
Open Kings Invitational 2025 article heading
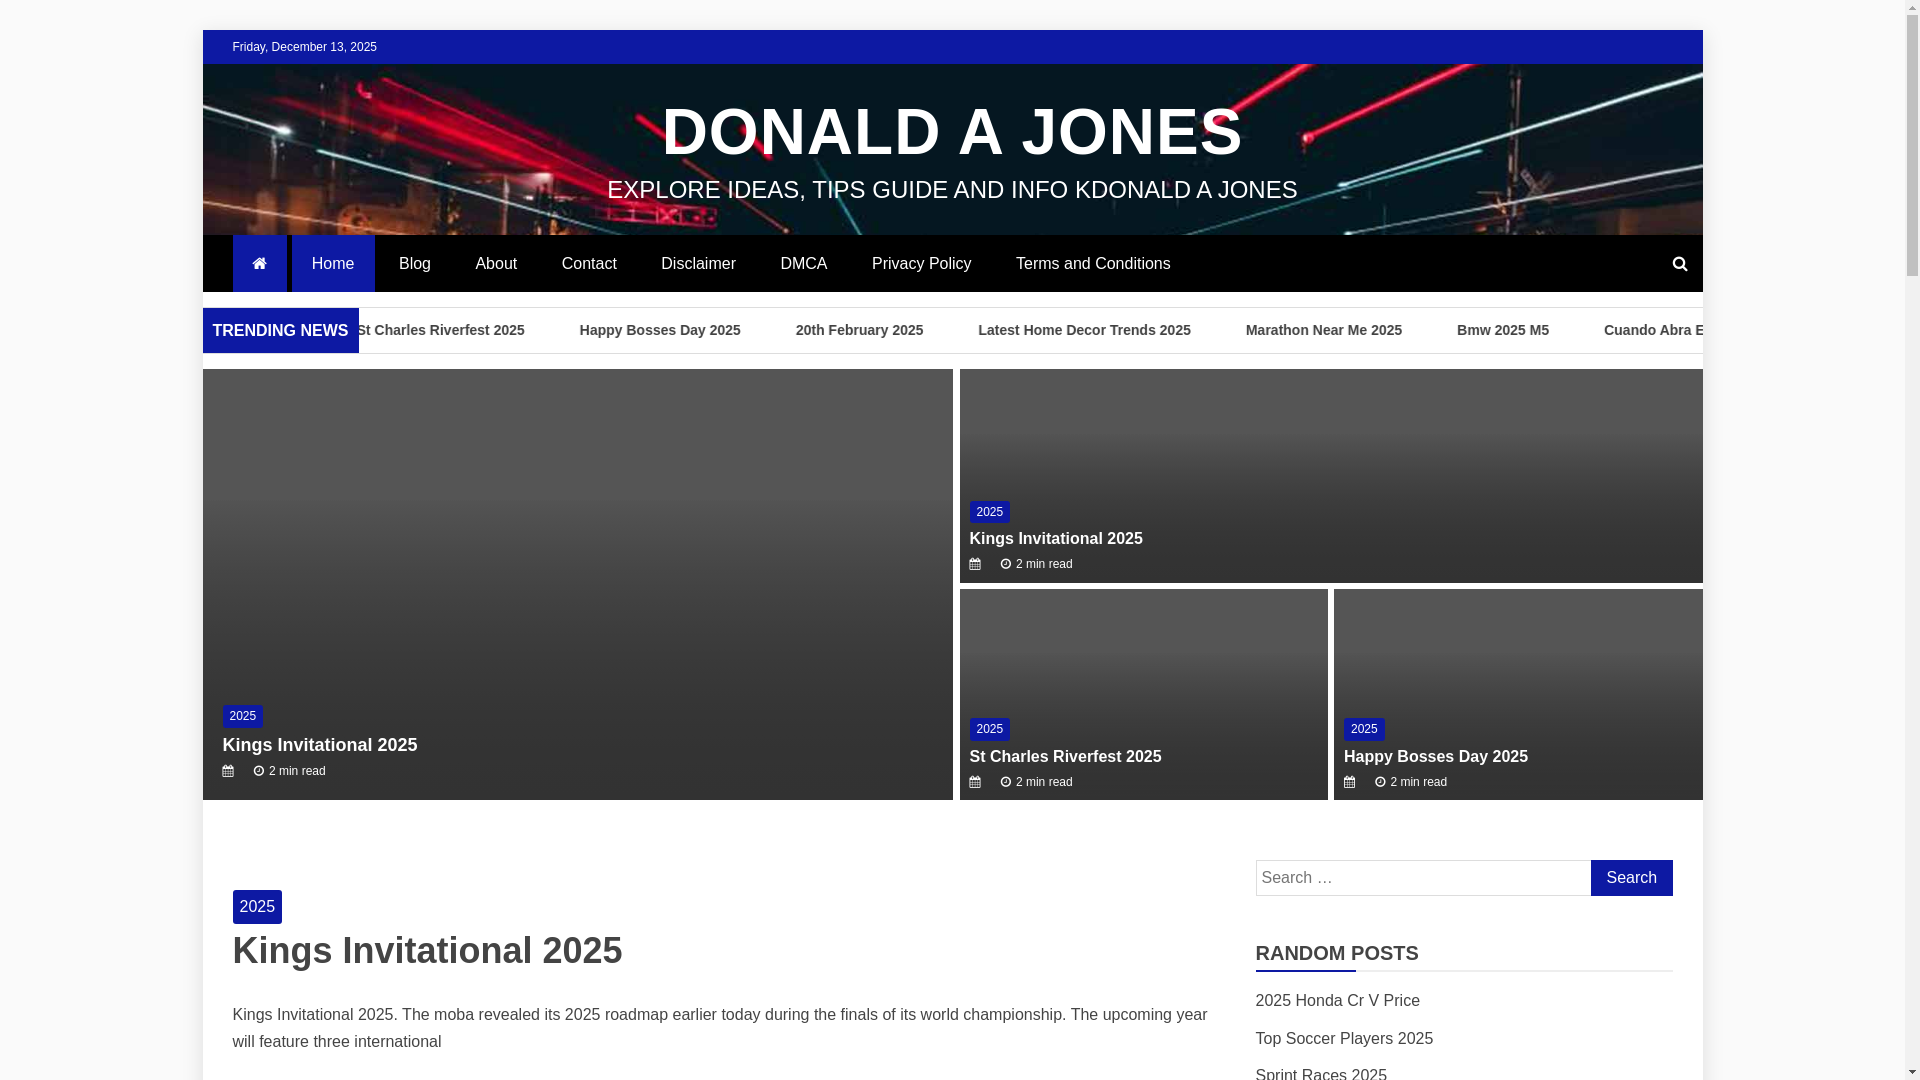pos(427,951)
